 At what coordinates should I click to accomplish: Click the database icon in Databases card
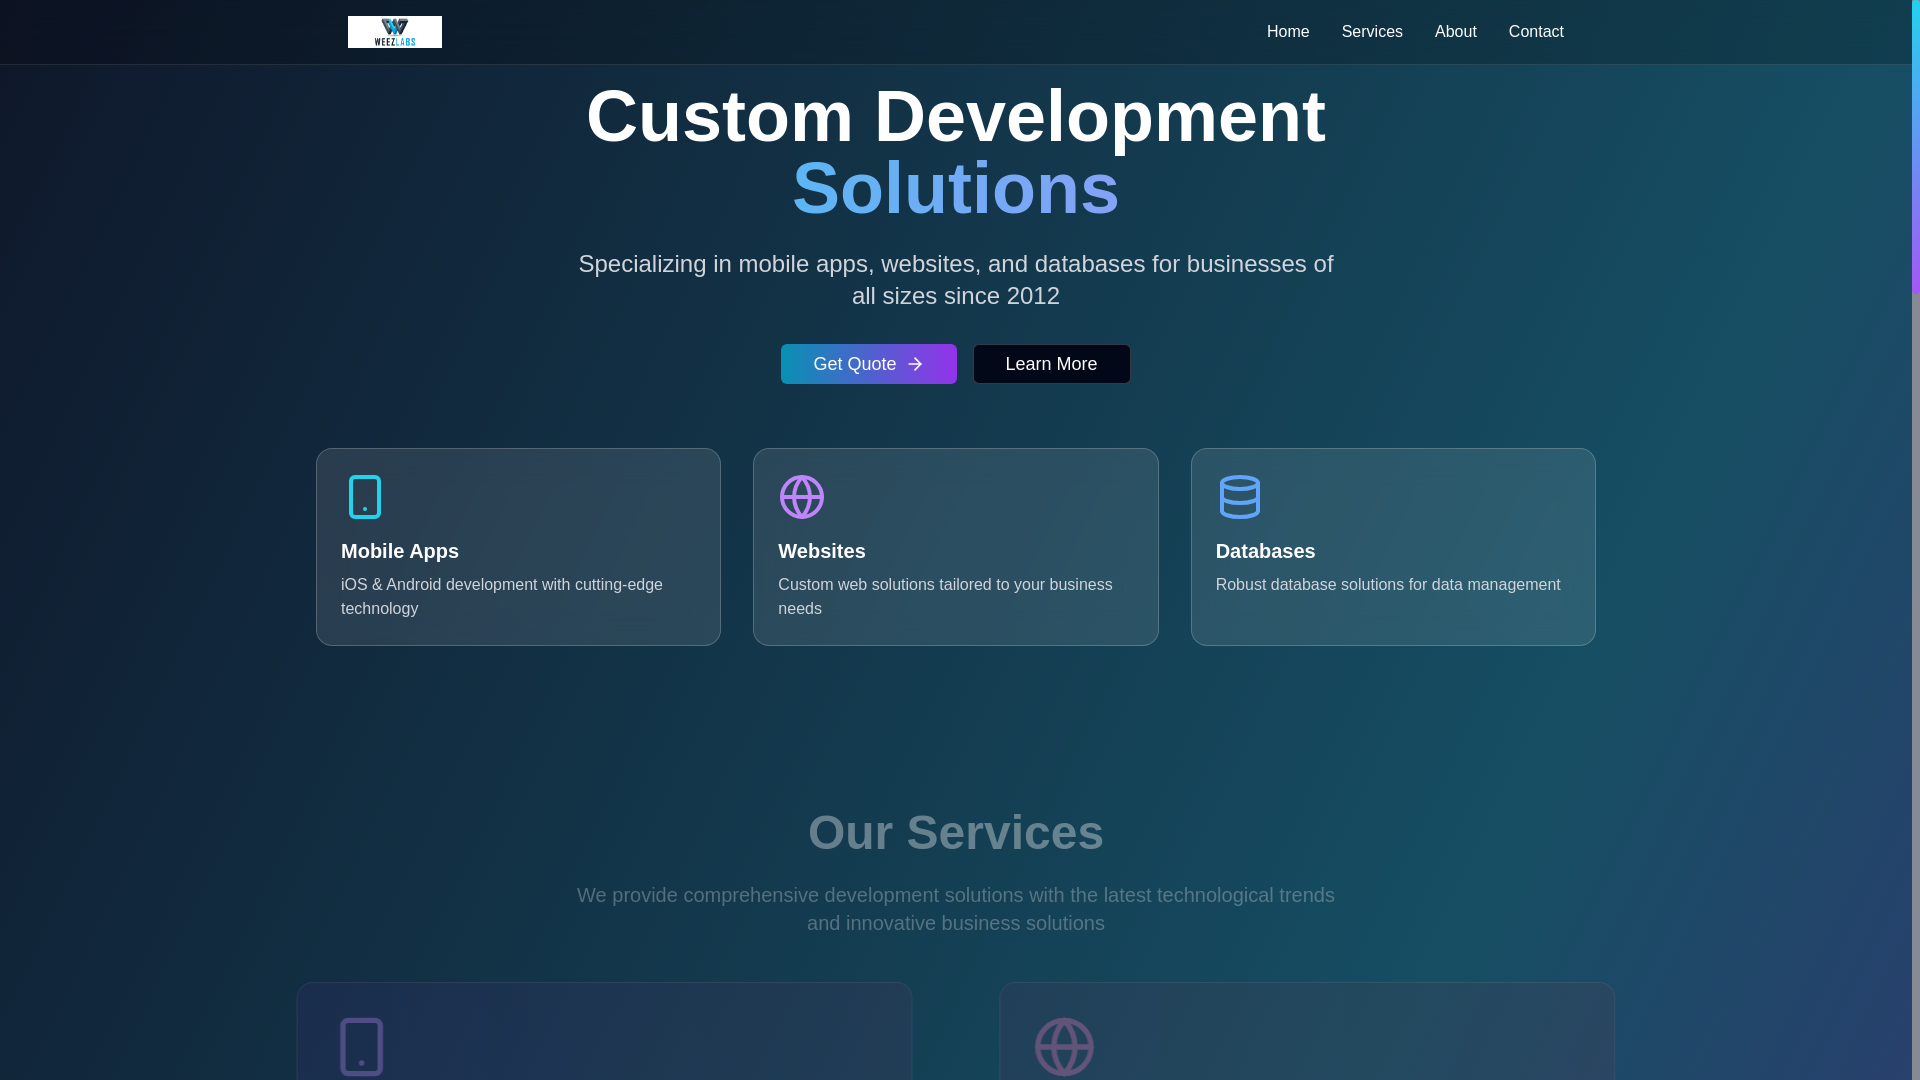pyautogui.click(x=1240, y=497)
